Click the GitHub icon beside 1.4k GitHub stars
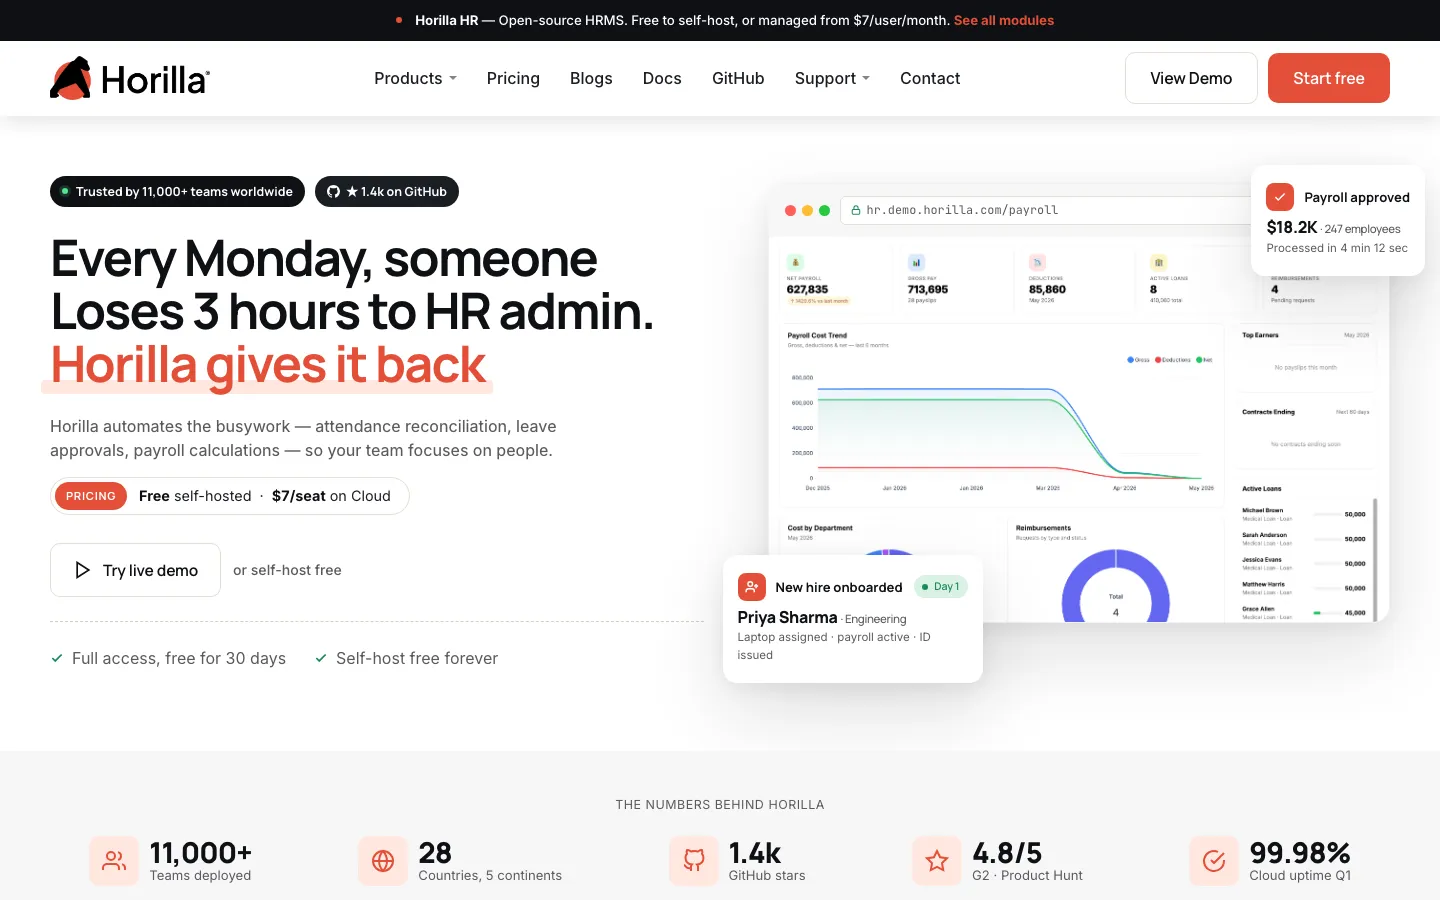This screenshot has height=900, width=1440. [694, 861]
